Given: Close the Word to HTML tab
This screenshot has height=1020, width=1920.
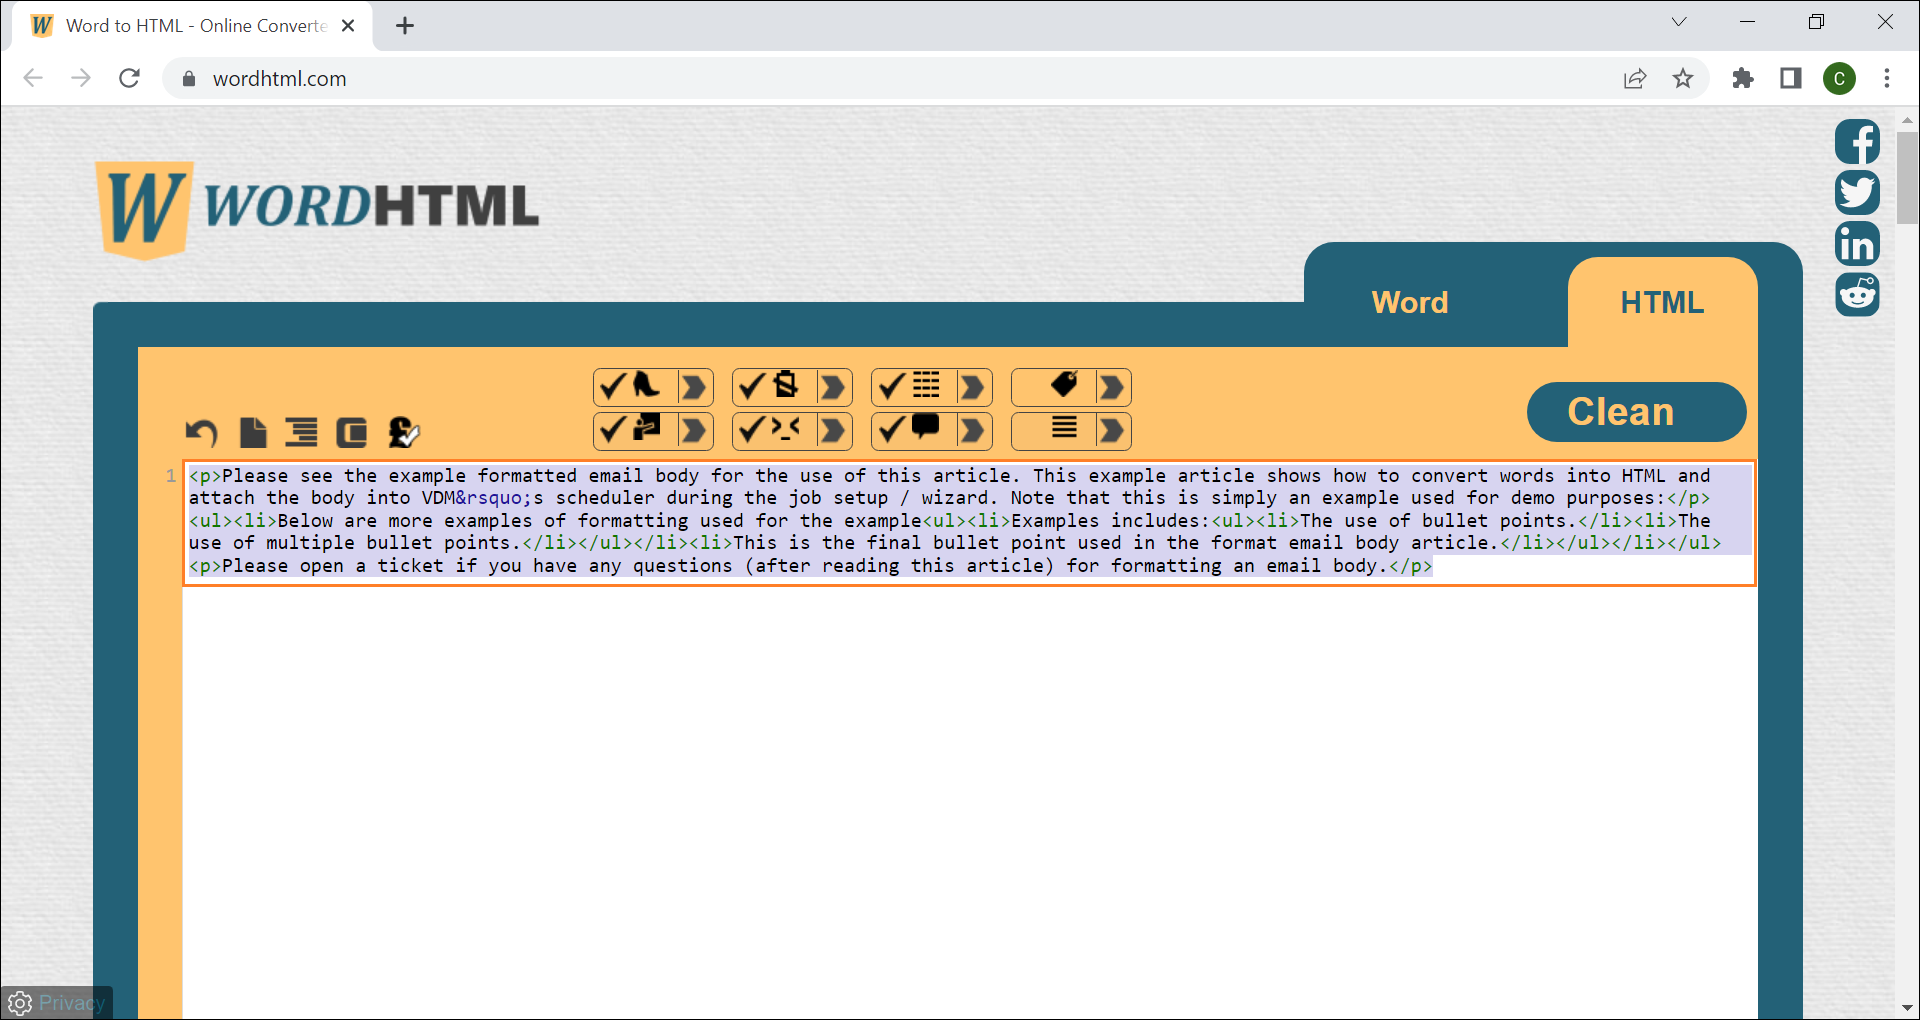Looking at the screenshot, I should [348, 26].
